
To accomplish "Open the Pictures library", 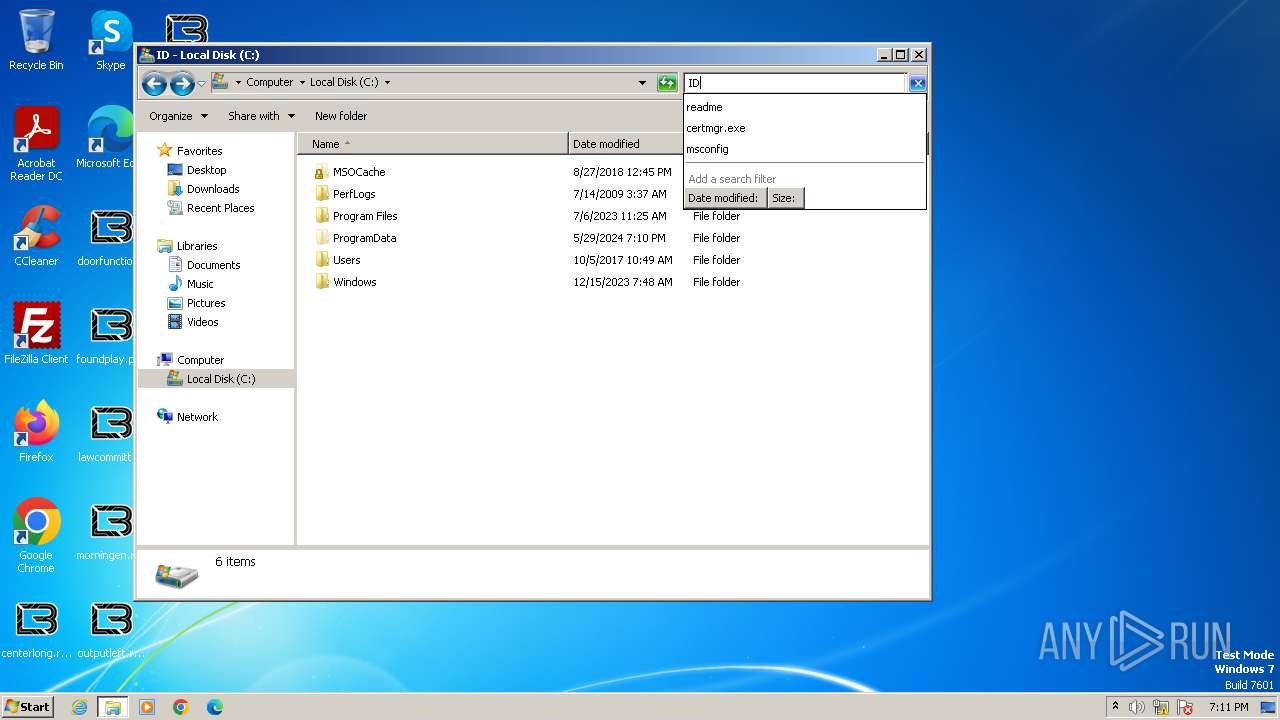I will 206,303.
